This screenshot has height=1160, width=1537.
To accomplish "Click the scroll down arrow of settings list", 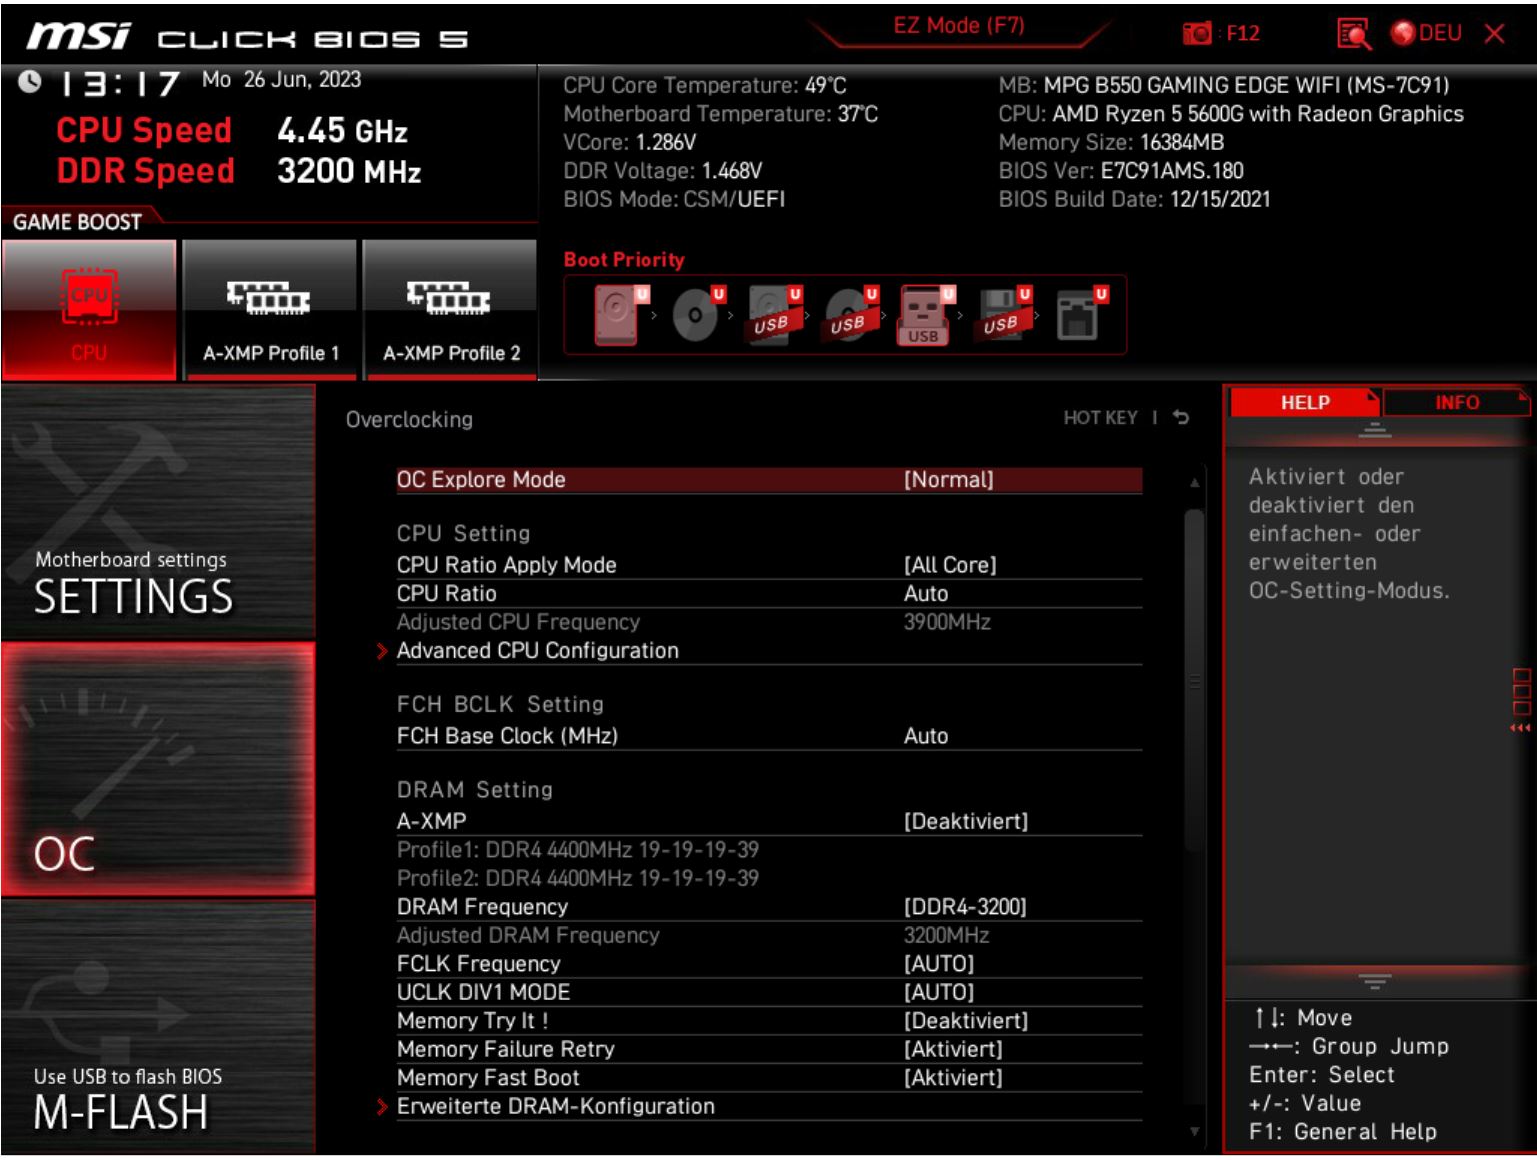I will click(x=1194, y=1131).
